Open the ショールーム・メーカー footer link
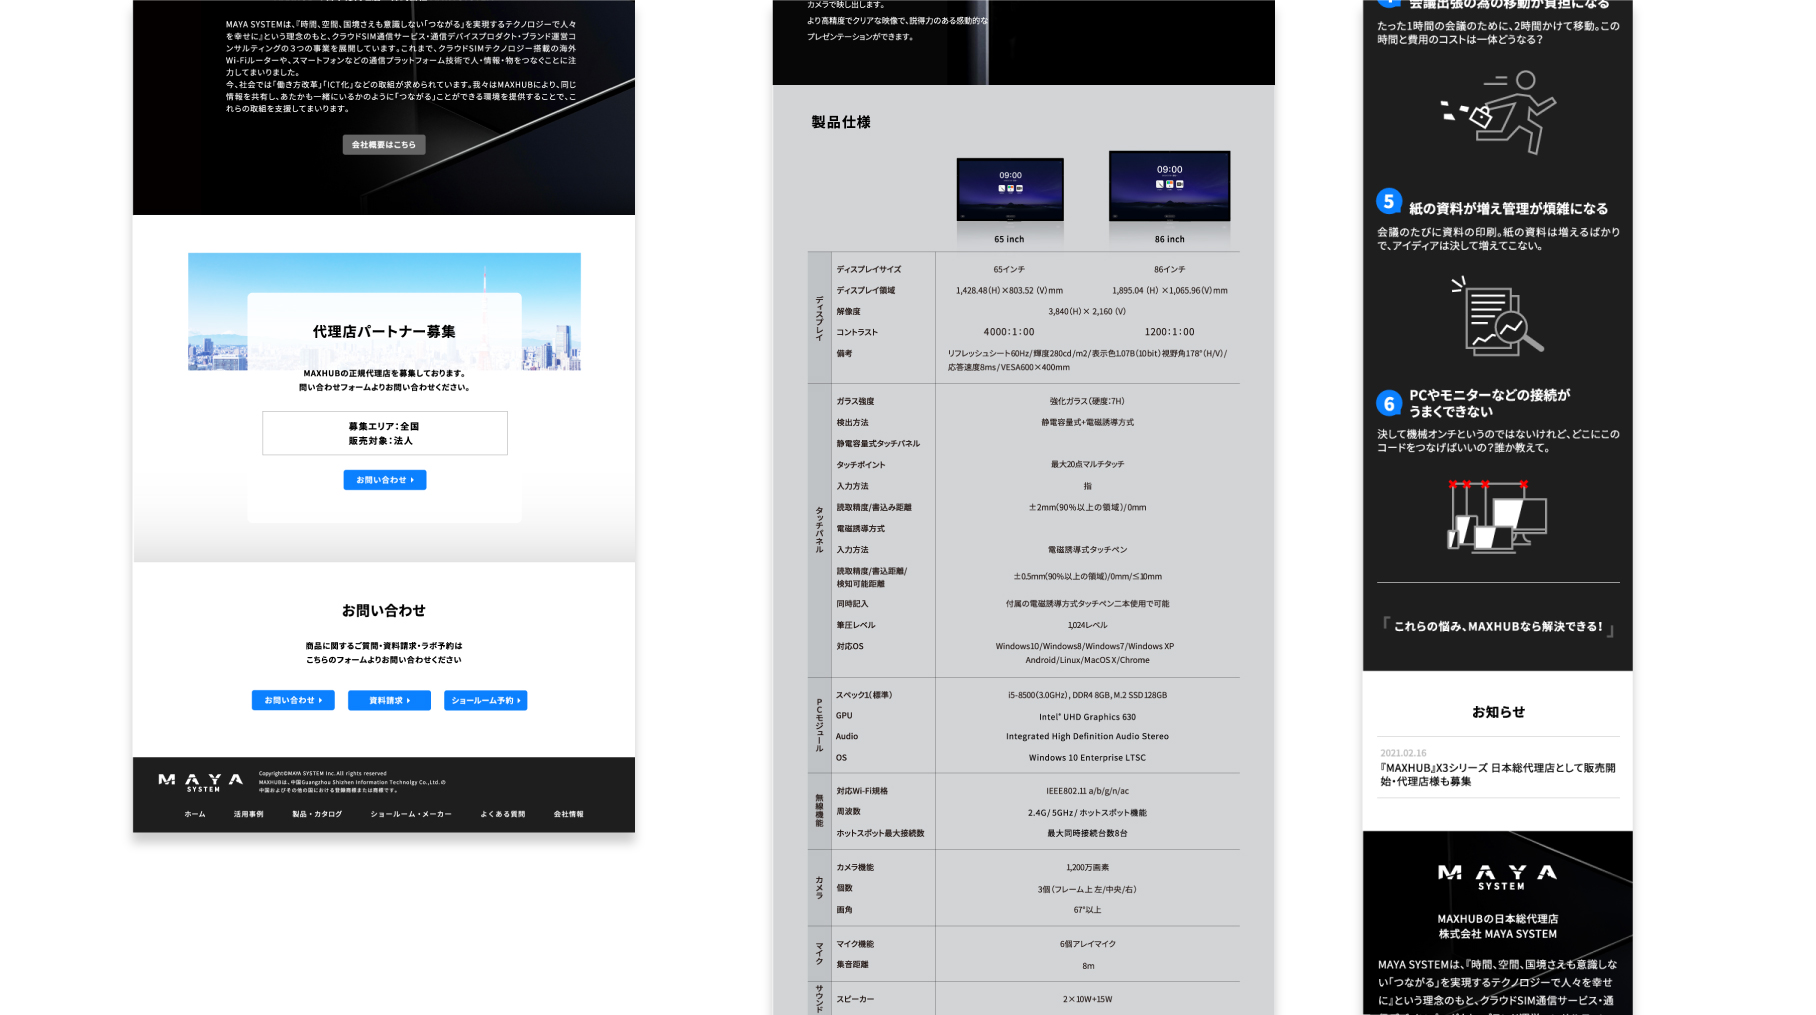 (x=411, y=814)
